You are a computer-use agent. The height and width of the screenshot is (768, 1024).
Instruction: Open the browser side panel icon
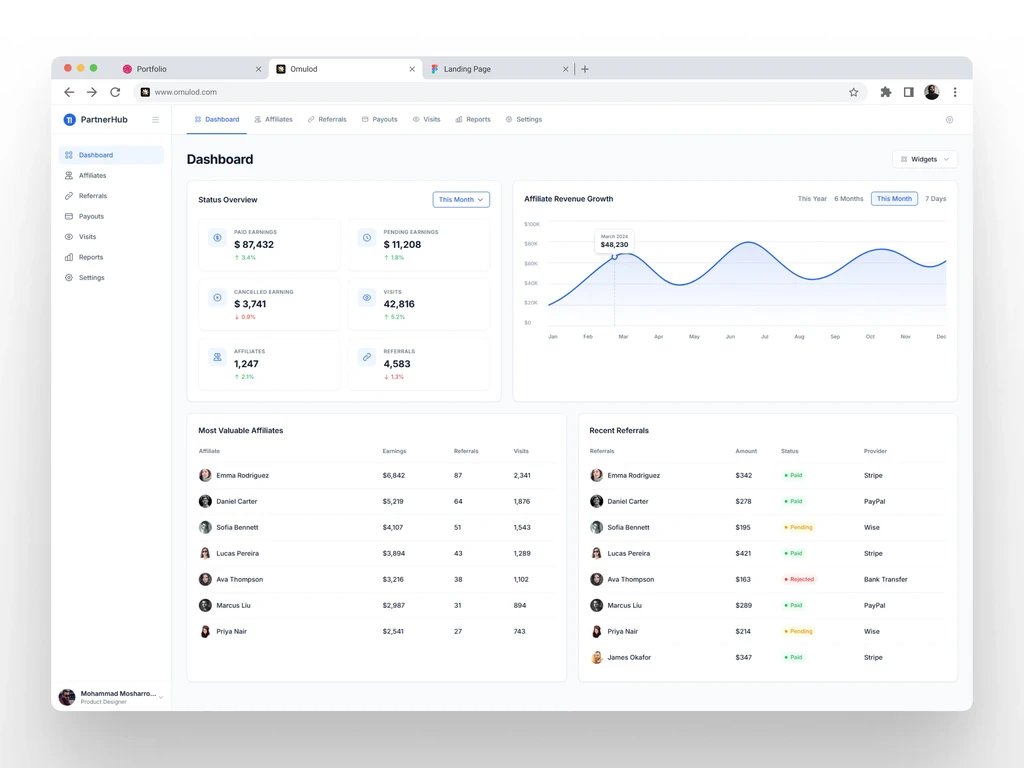(x=908, y=92)
